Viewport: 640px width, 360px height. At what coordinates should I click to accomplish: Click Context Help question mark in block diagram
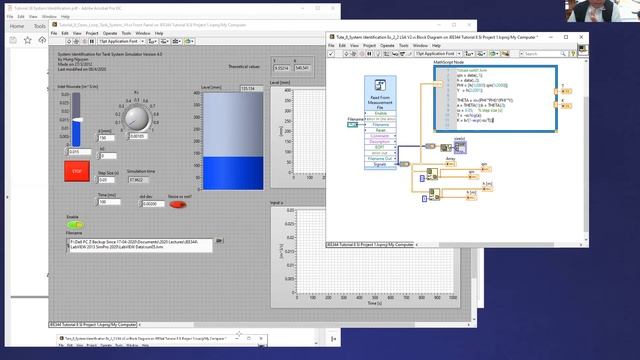point(573,53)
